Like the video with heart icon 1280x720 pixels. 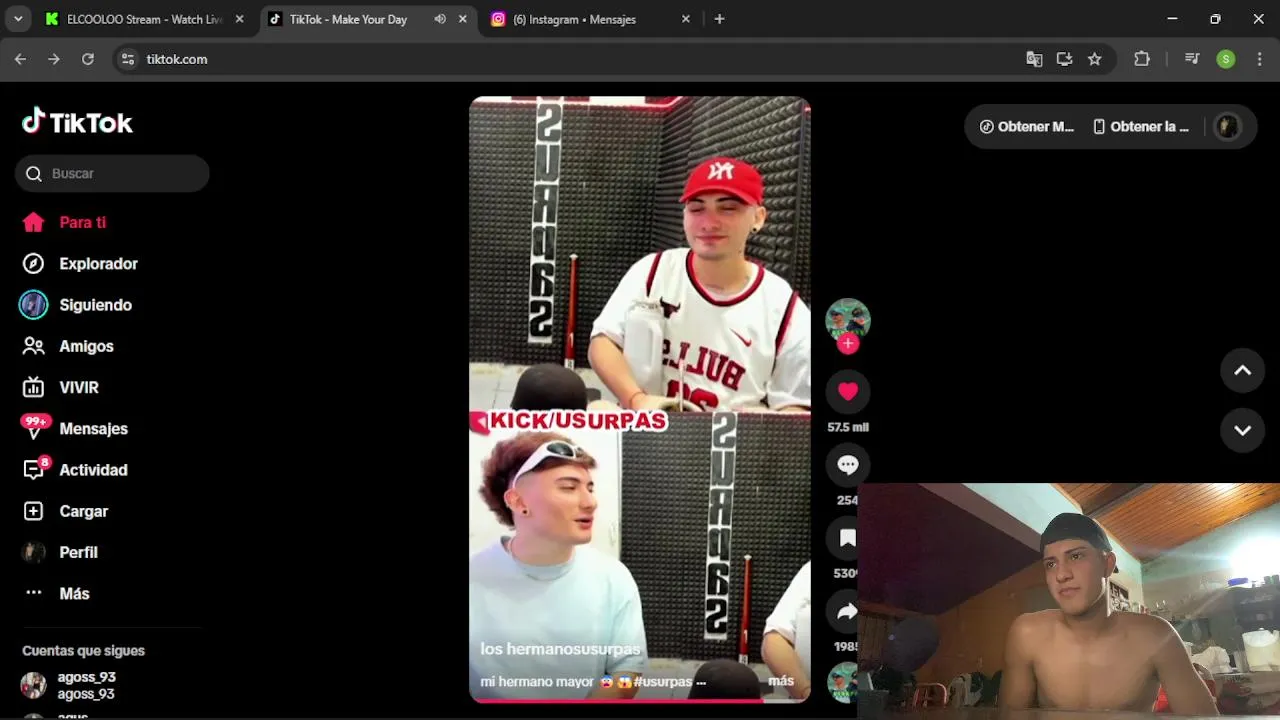[848, 391]
